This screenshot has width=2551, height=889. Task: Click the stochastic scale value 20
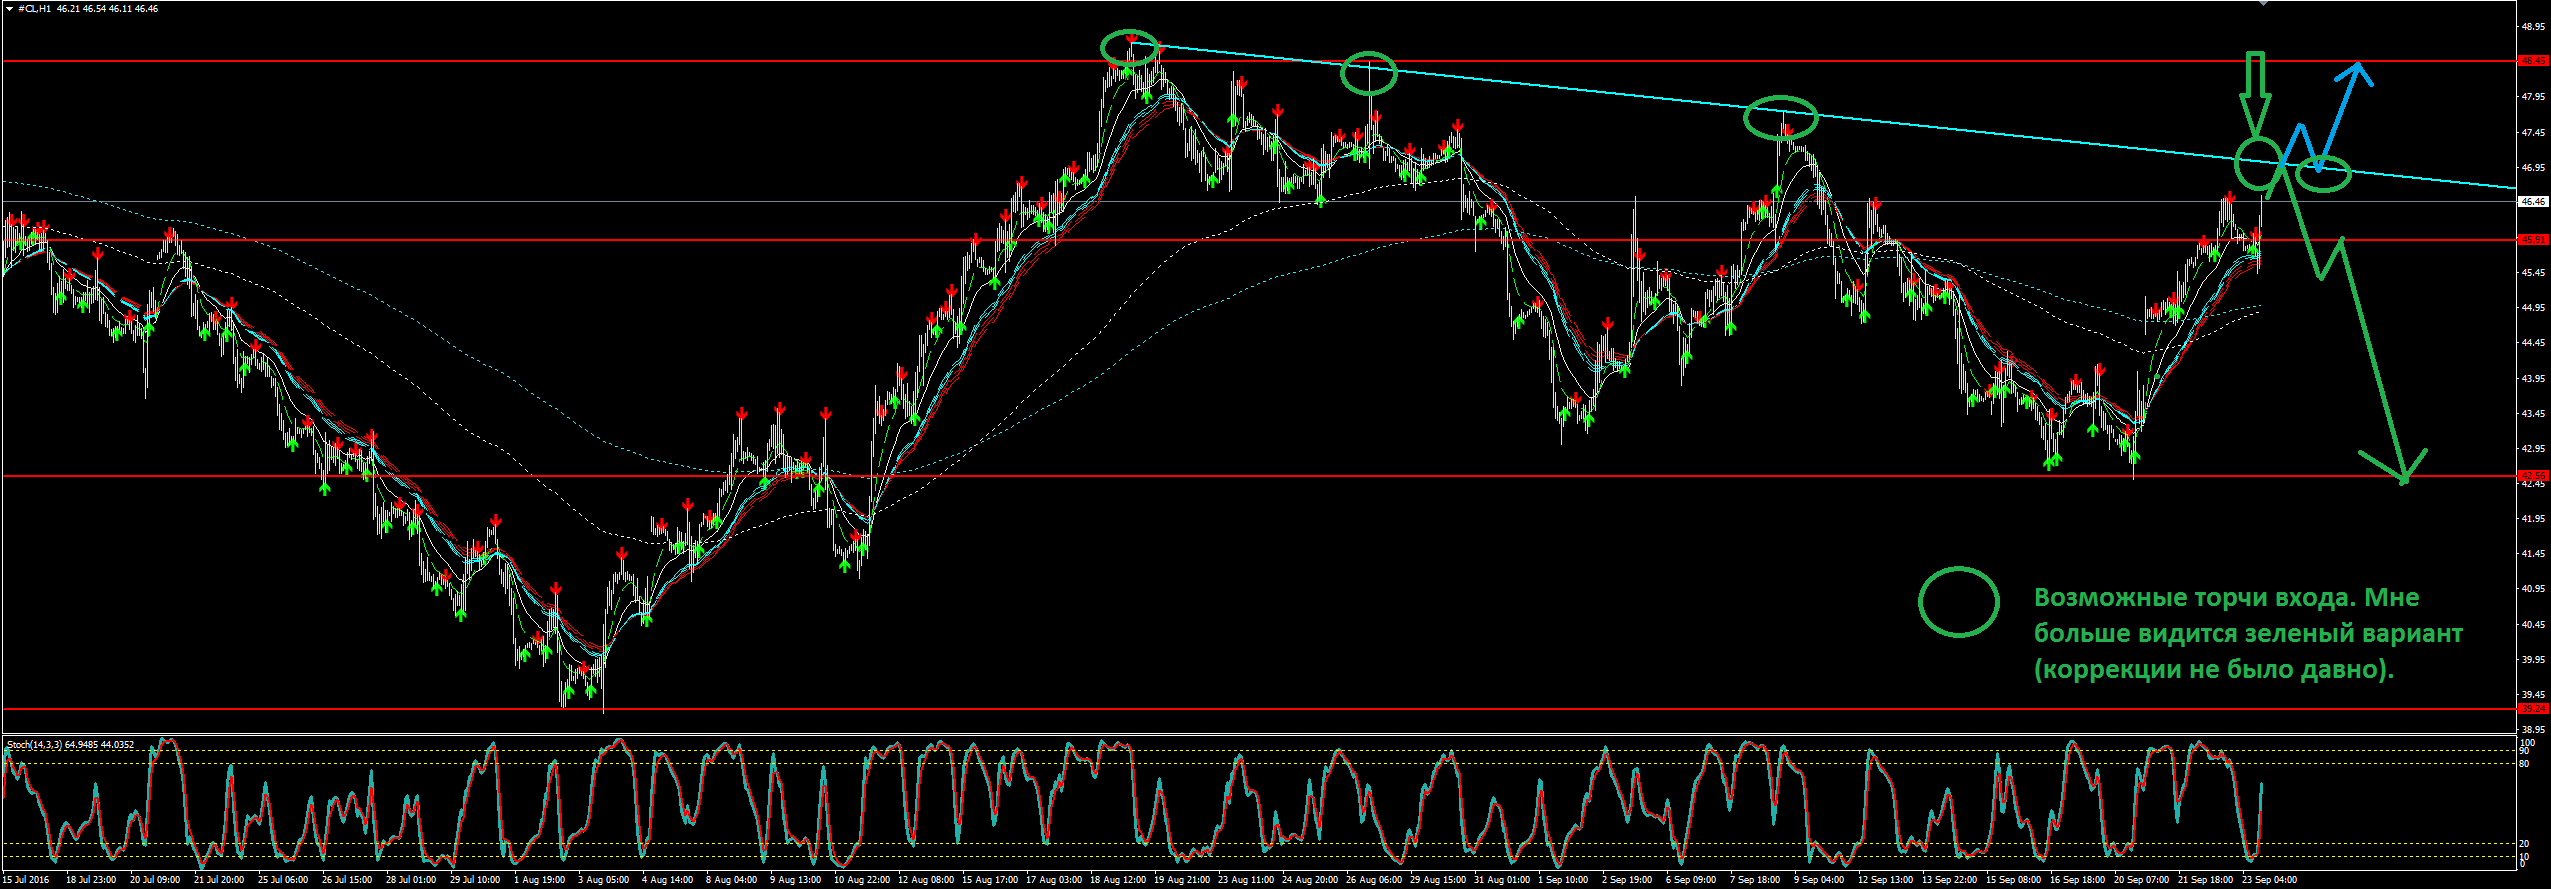point(2525,844)
